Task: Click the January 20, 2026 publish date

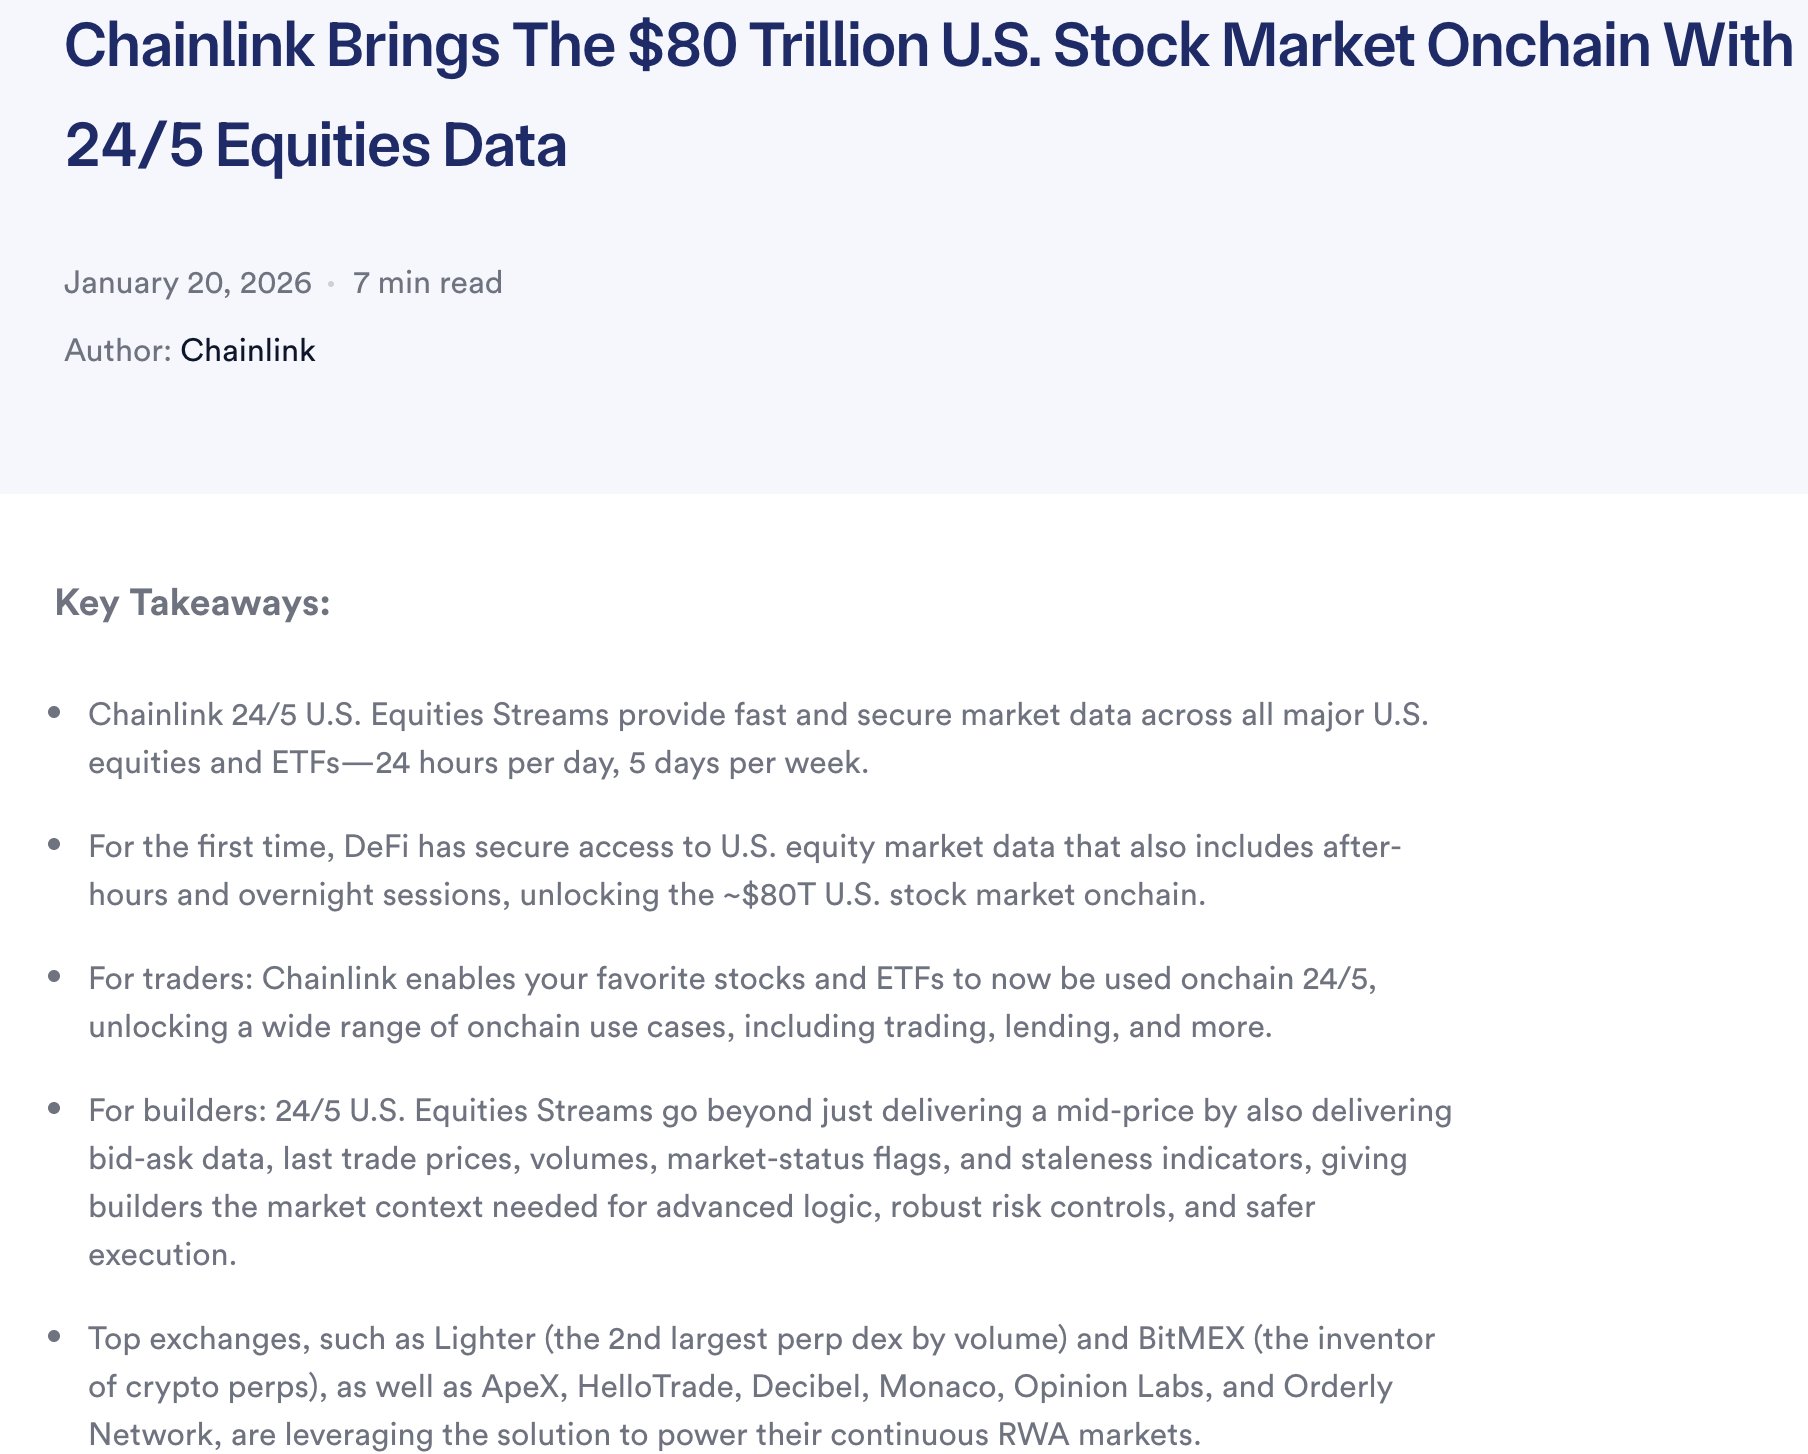Action: 188,283
